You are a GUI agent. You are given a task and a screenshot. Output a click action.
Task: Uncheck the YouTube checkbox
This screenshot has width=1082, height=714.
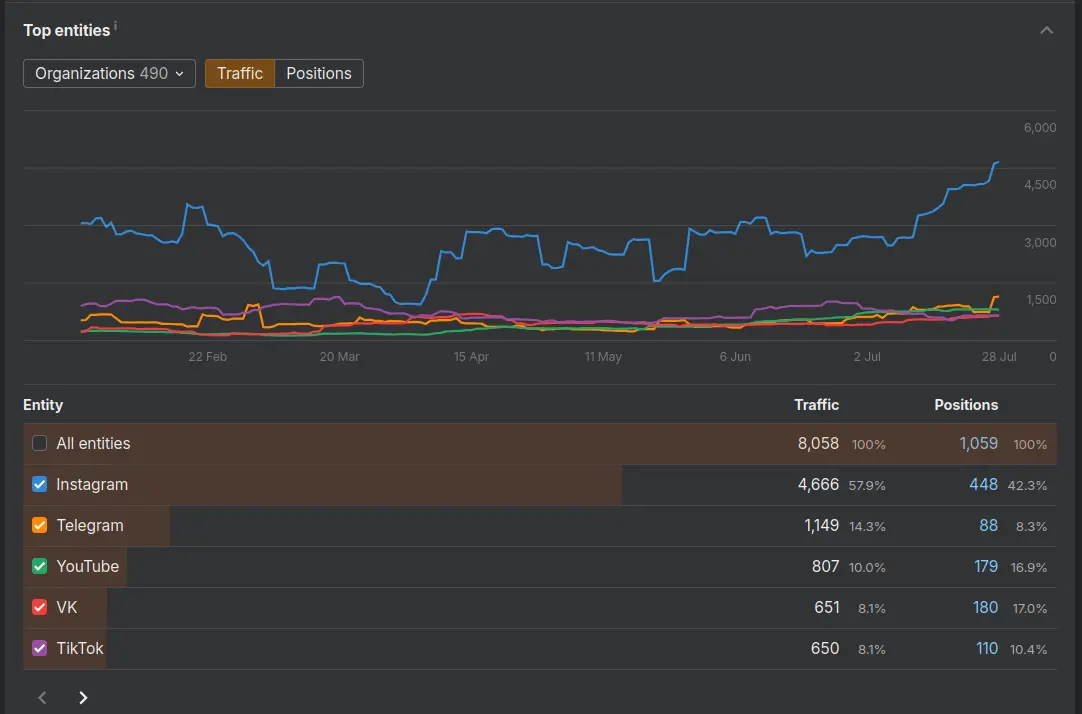(39, 566)
